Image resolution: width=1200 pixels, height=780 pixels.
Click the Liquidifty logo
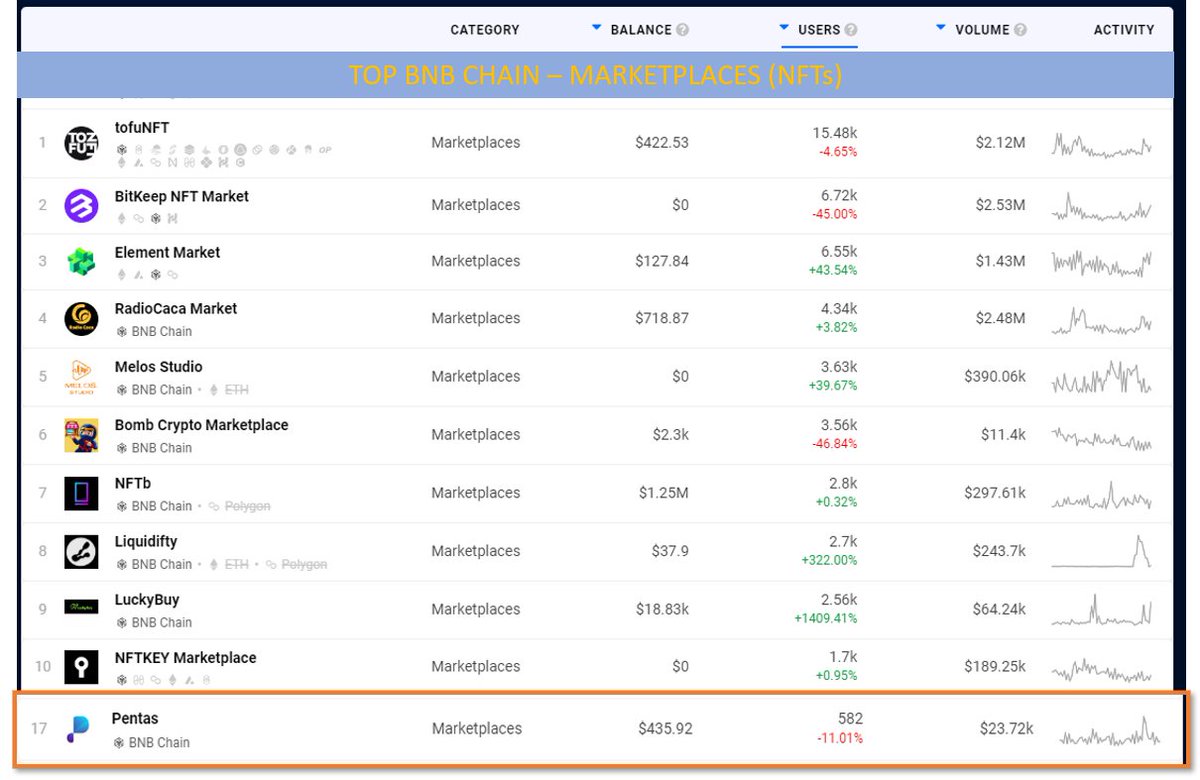(81, 551)
